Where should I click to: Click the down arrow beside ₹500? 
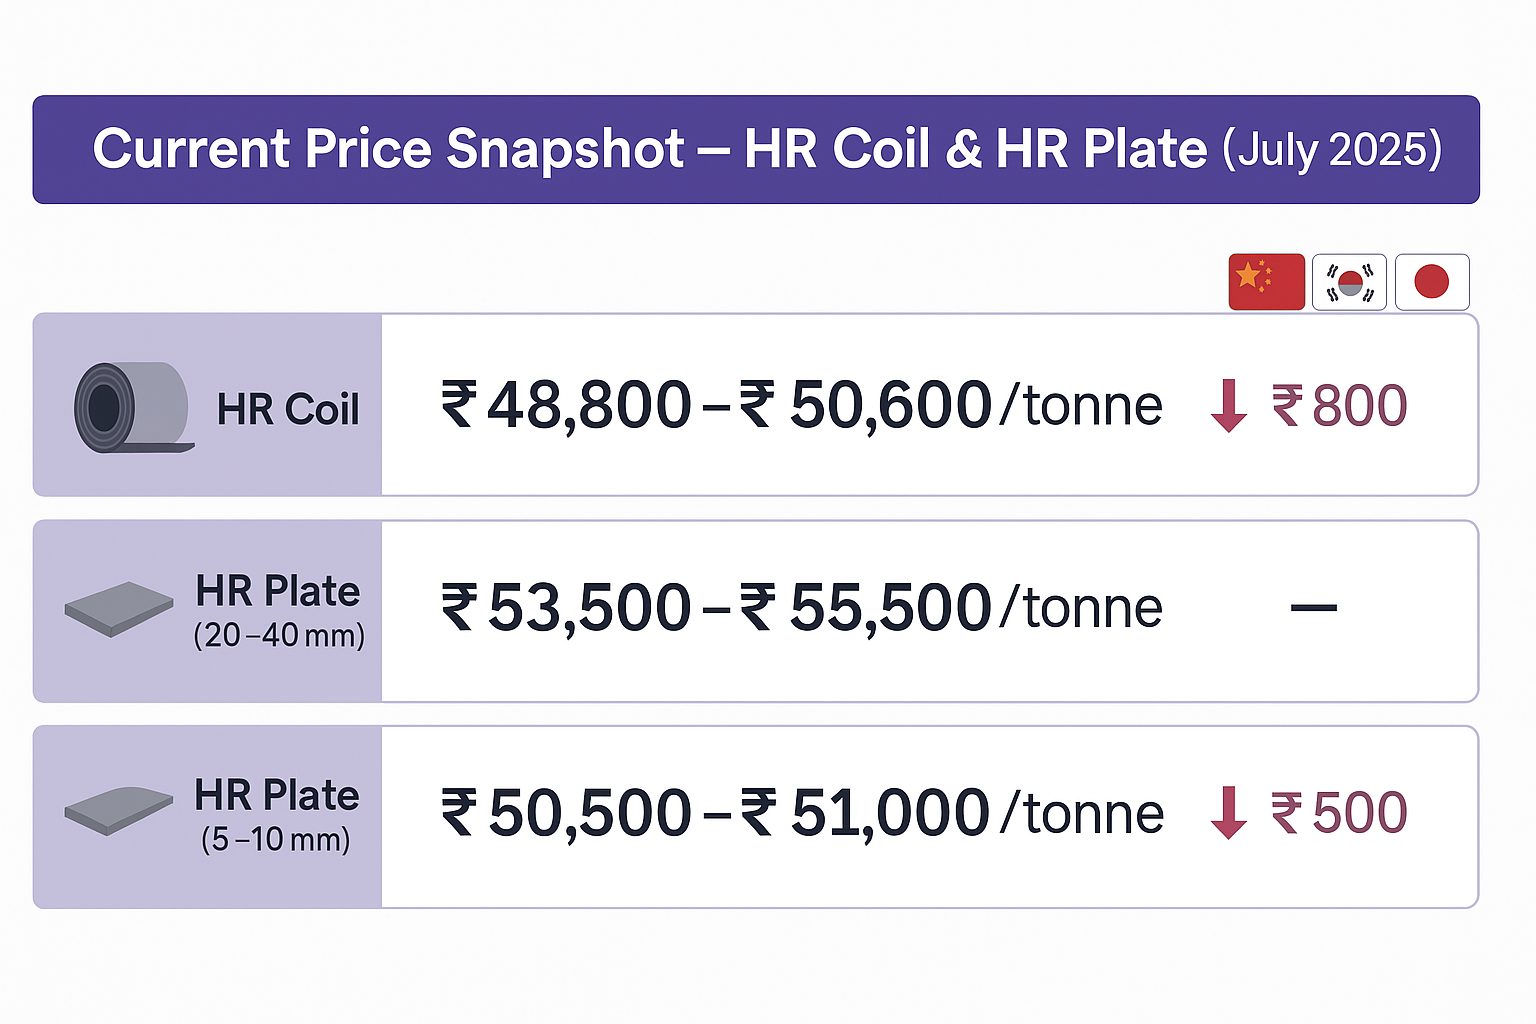(1228, 812)
